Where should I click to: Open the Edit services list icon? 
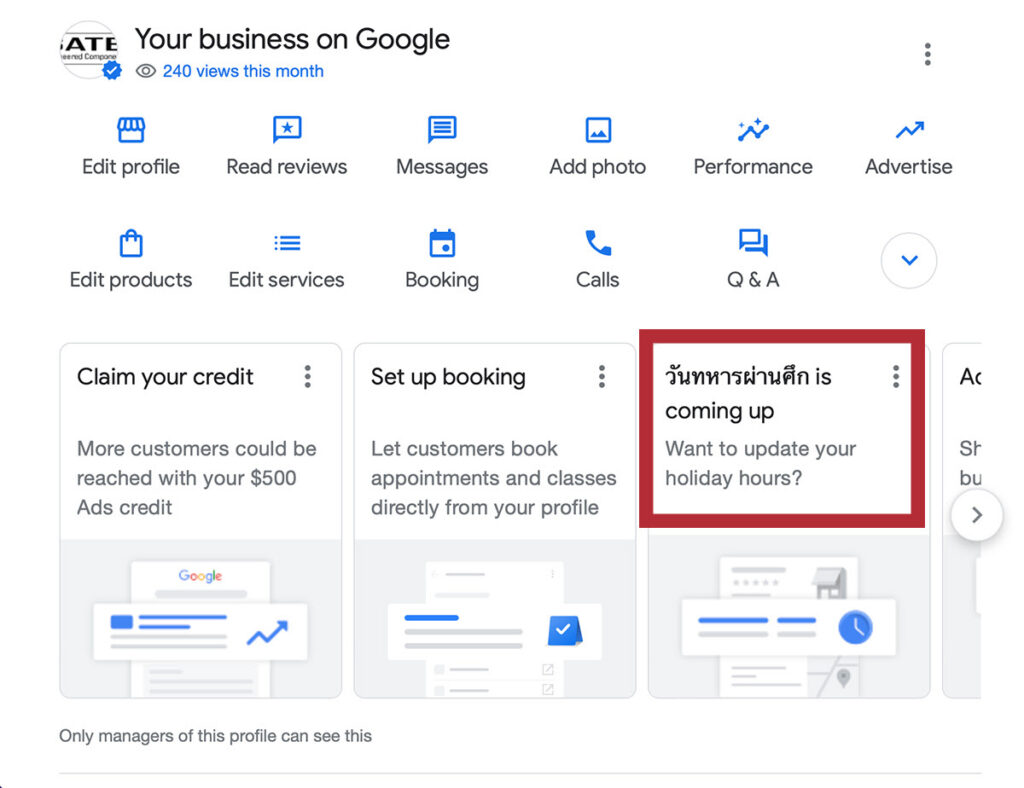287,243
